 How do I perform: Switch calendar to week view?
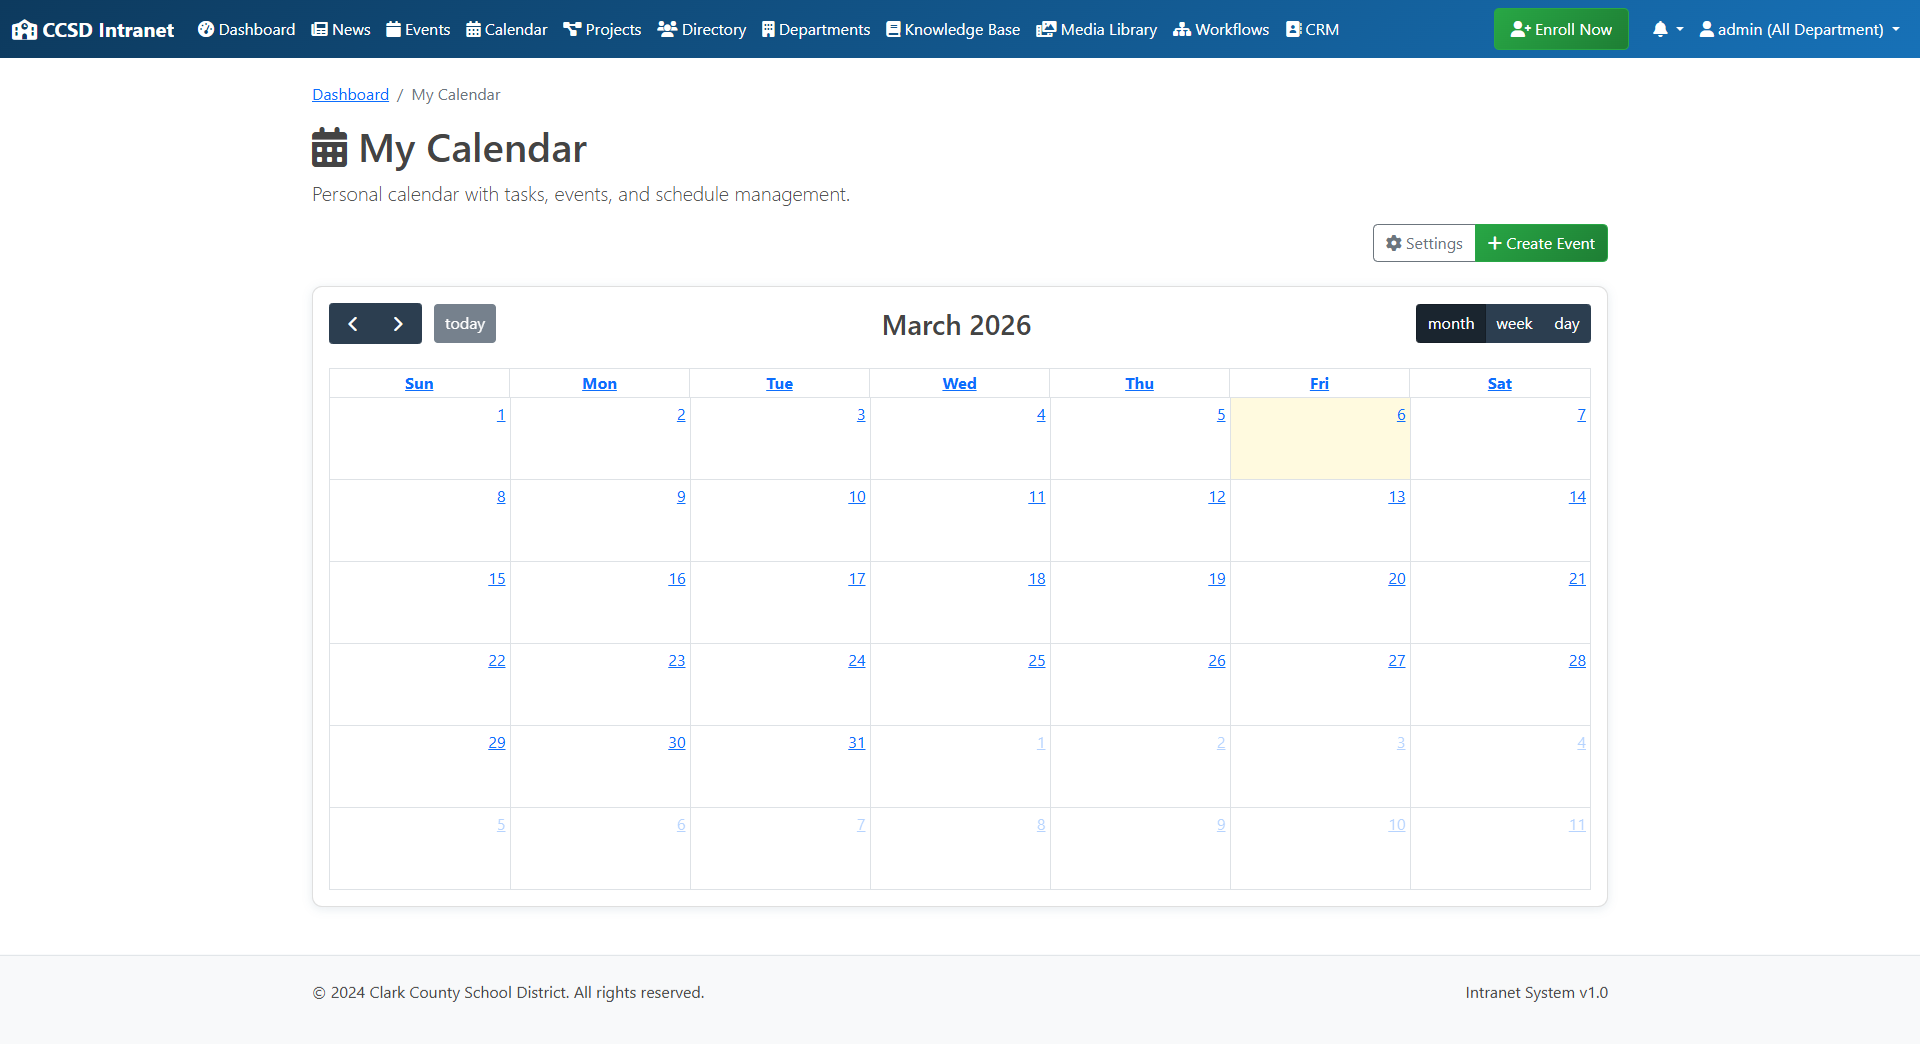coord(1514,324)
